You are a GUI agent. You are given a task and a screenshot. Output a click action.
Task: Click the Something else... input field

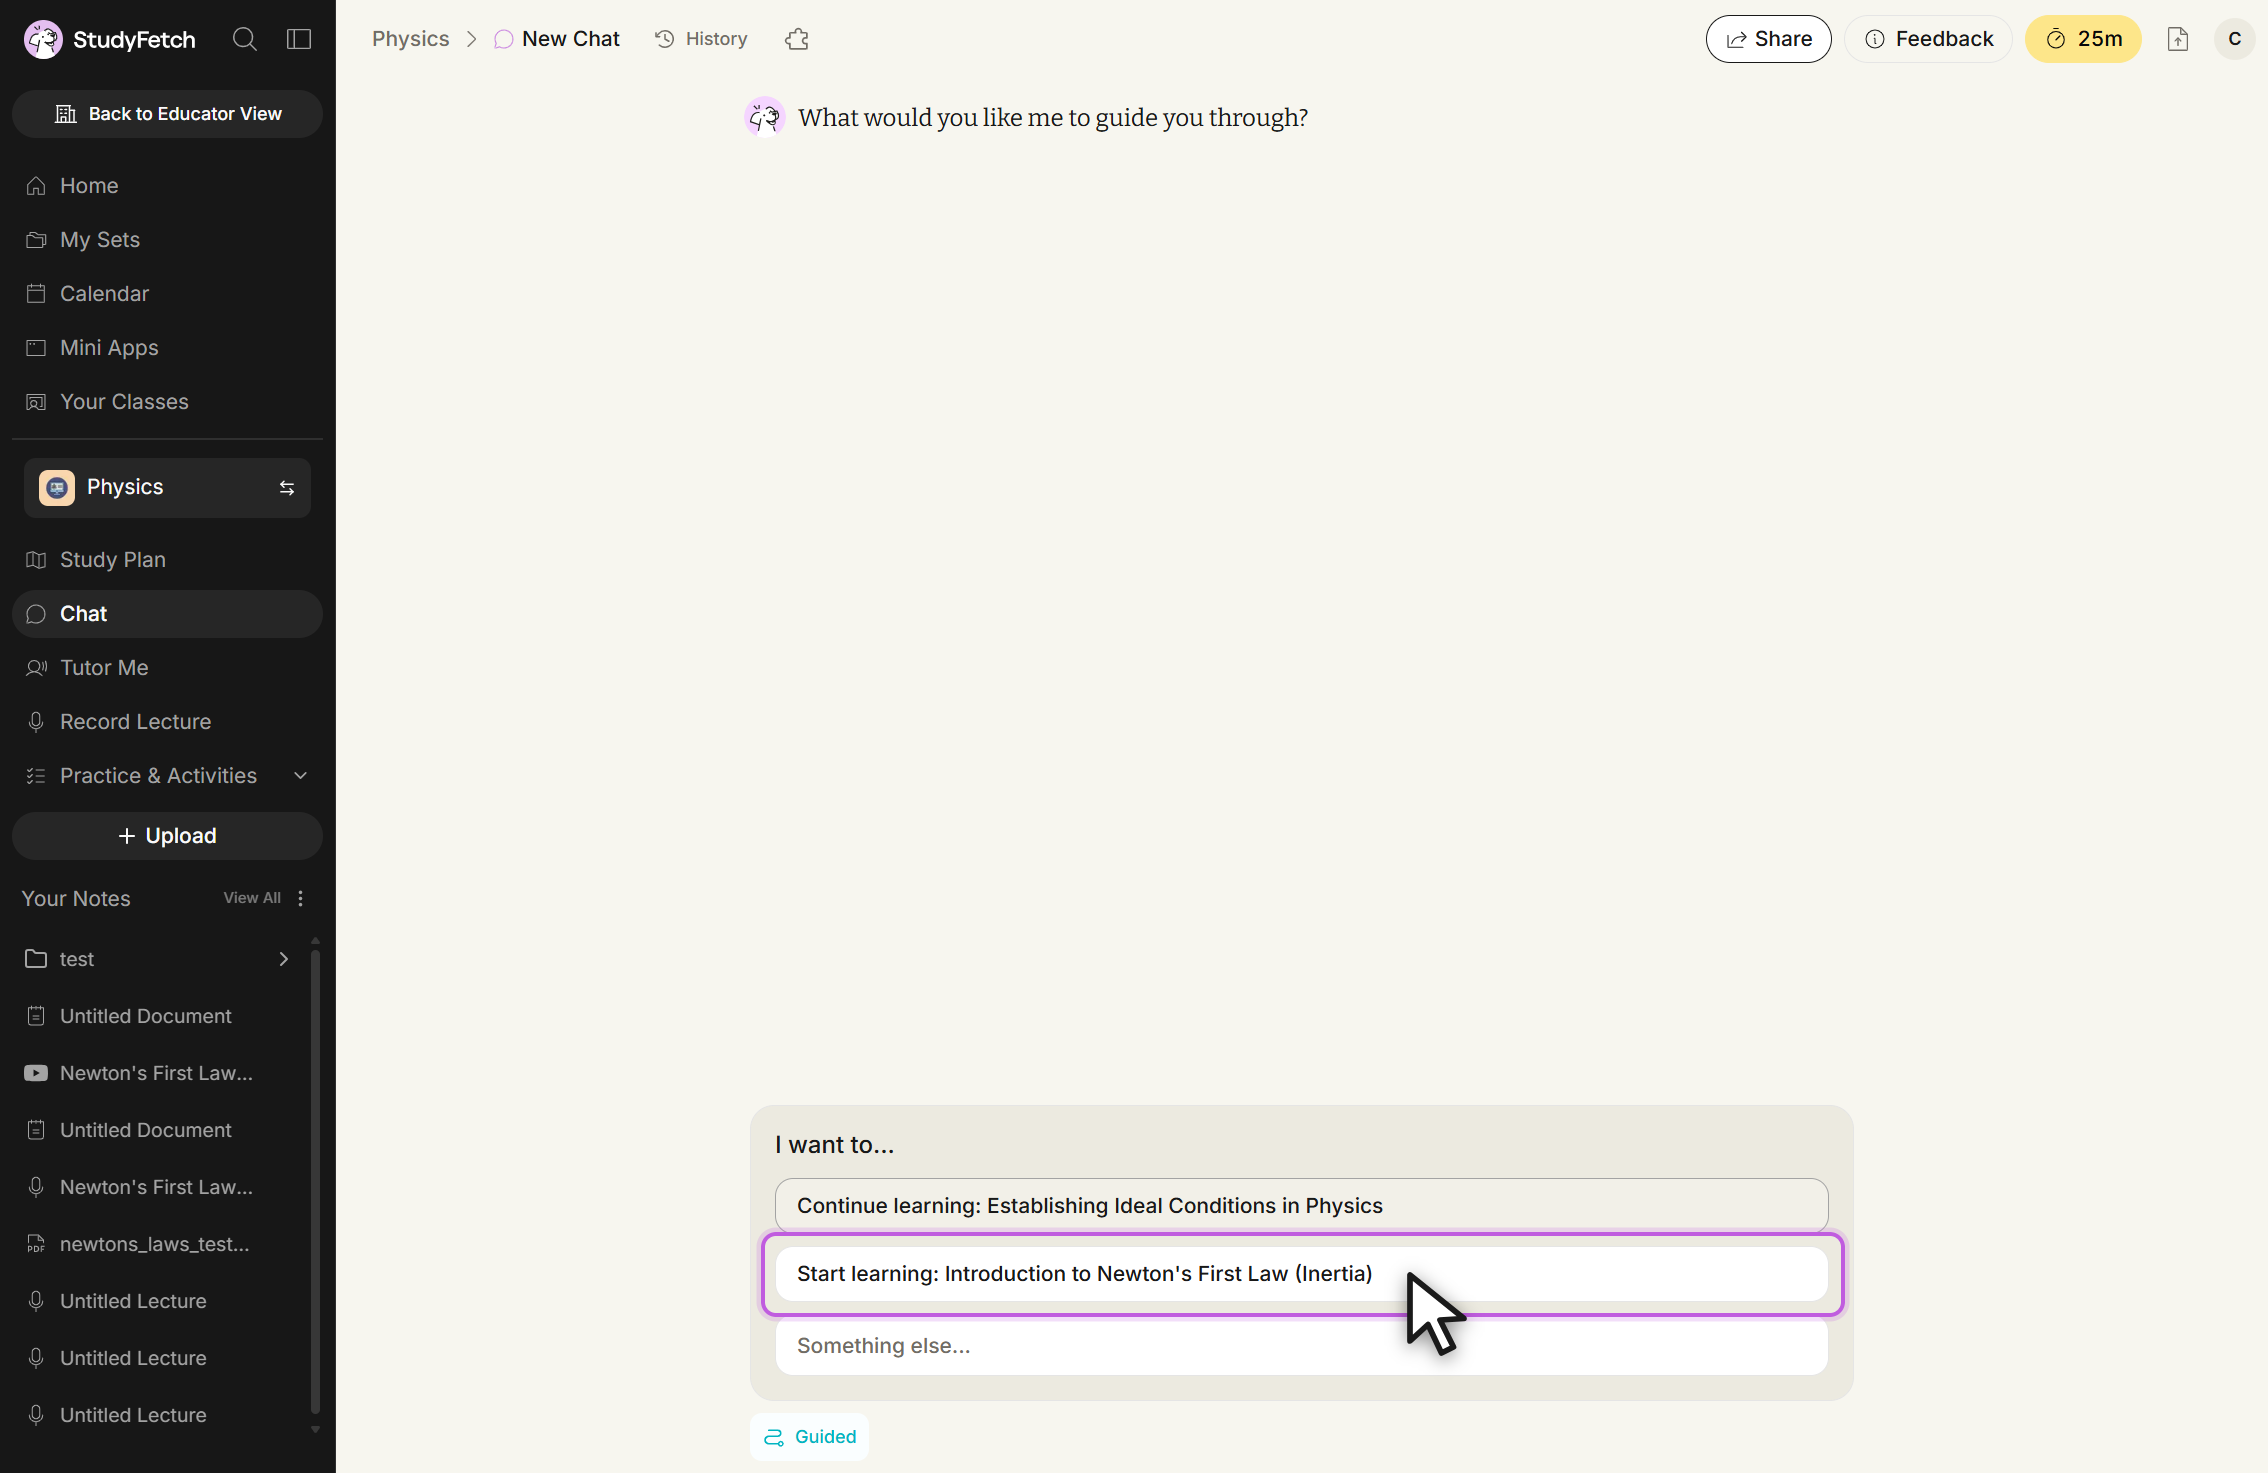coord(1301,1346)
